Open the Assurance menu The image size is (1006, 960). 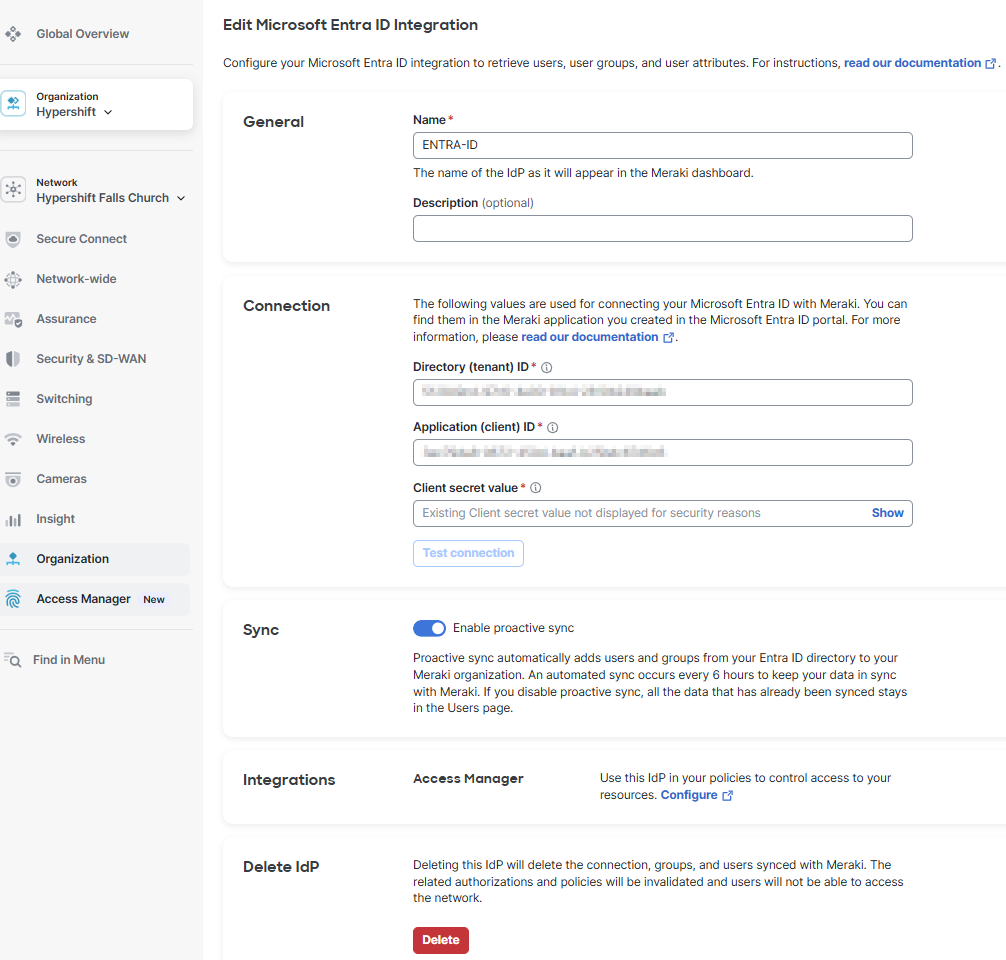(x=66, y=319)
